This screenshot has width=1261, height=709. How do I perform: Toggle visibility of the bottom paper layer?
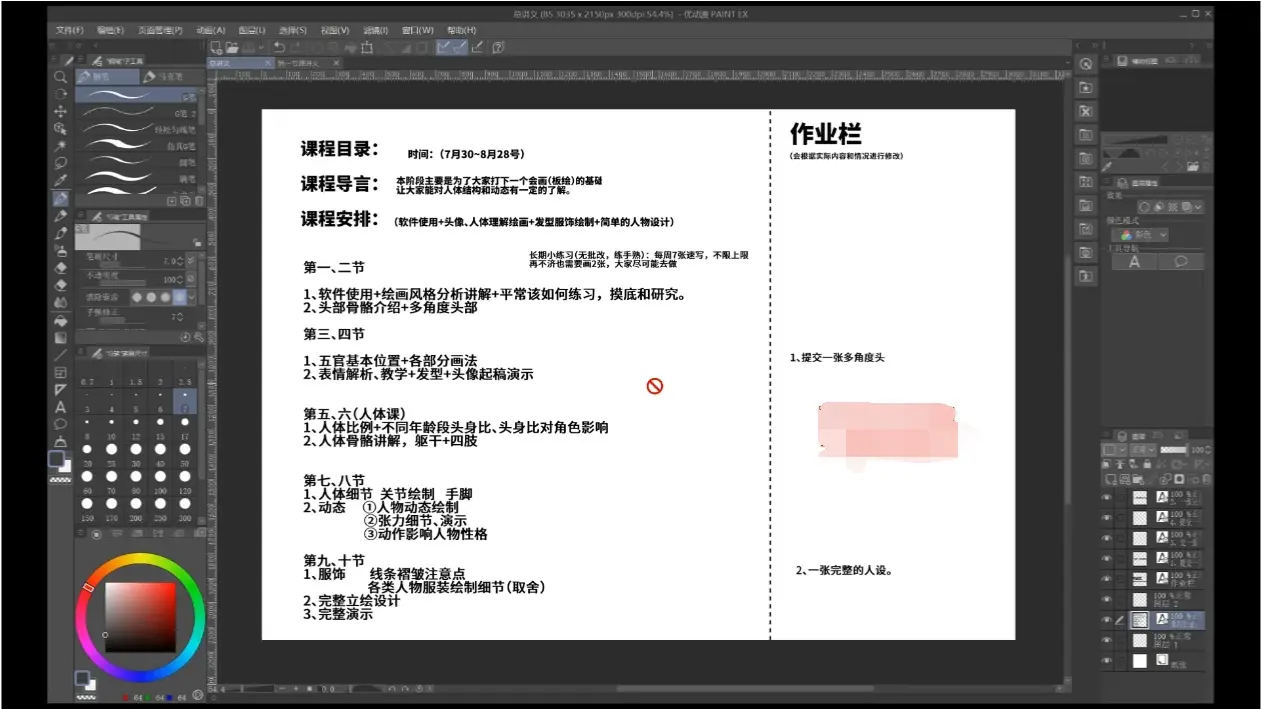click(1107, 660)
